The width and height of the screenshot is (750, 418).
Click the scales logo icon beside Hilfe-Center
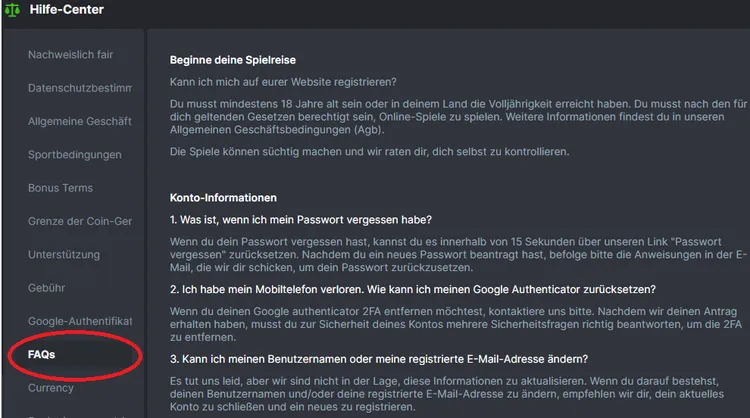[x=13, y=11]
